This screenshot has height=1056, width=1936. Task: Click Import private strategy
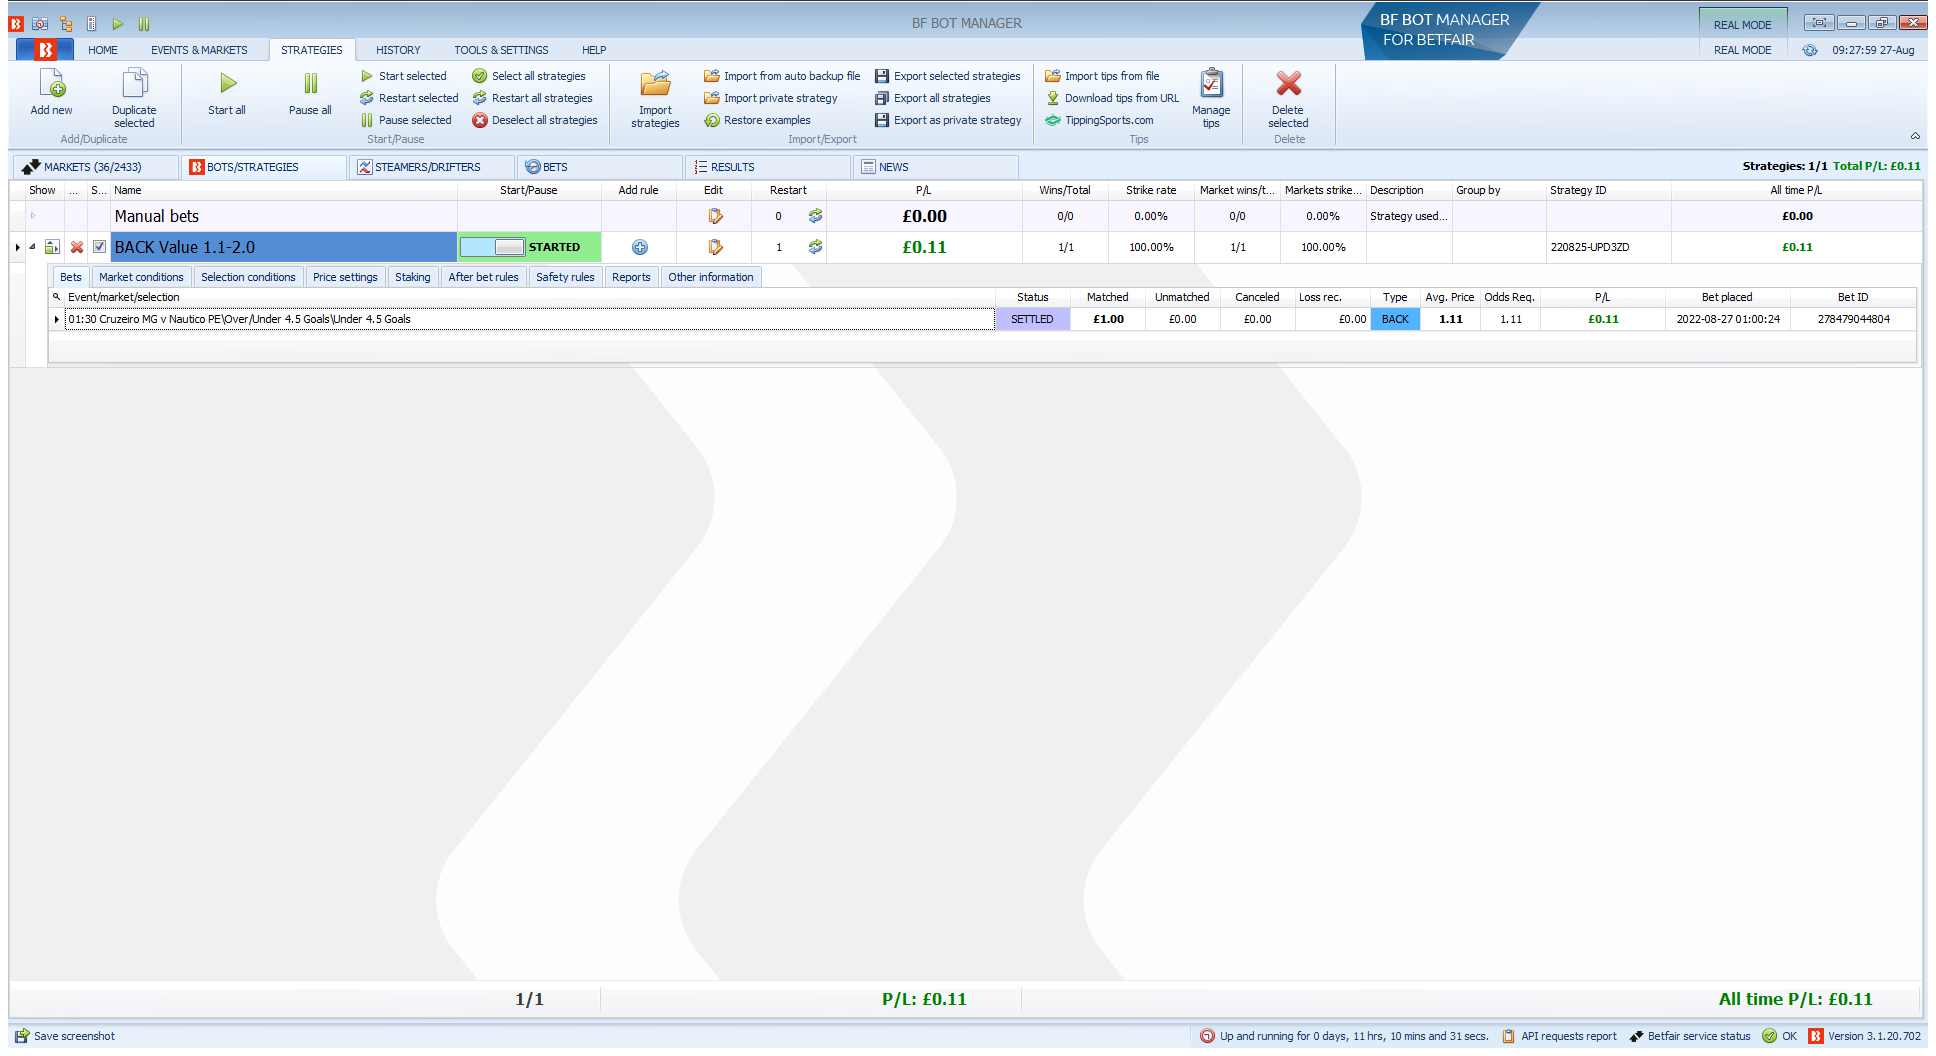(771, 98)
